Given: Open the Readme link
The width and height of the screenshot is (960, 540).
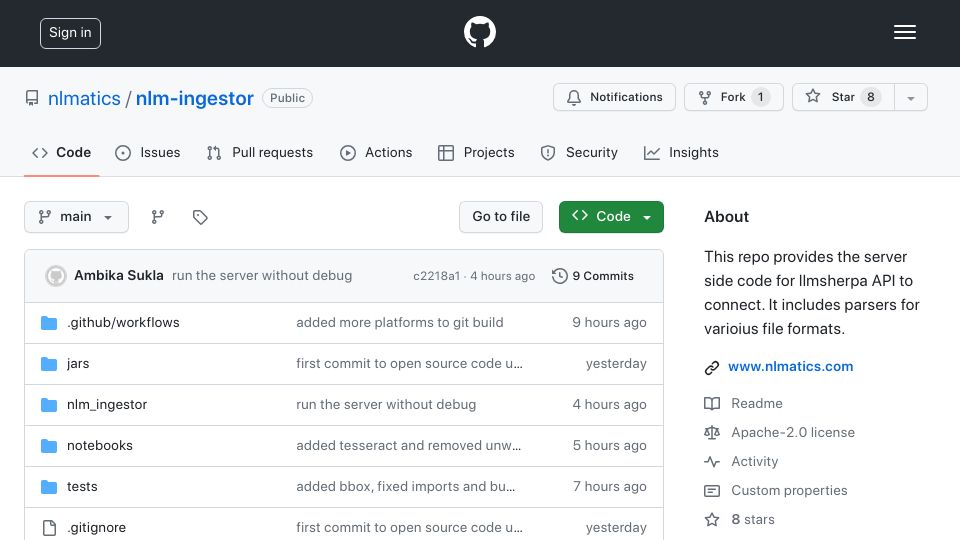Looking at the screenshot, I should coord(757,403).
